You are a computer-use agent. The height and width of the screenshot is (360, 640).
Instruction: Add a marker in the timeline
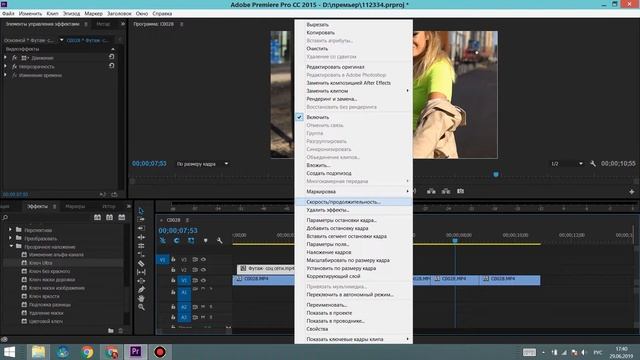(205, 241)
